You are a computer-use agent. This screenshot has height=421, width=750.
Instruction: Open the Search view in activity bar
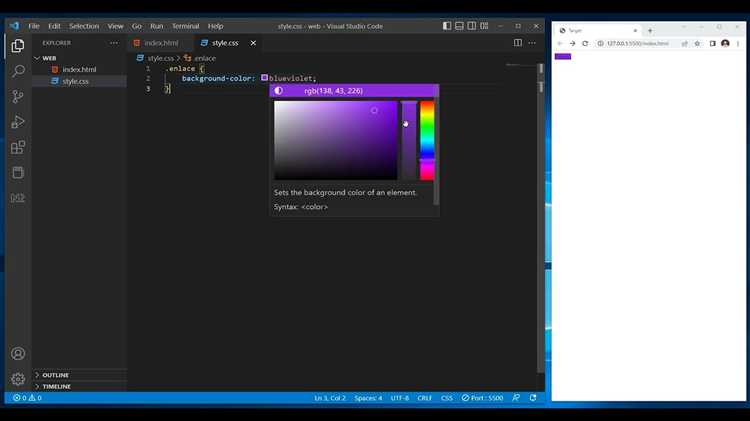coord(17,71)
